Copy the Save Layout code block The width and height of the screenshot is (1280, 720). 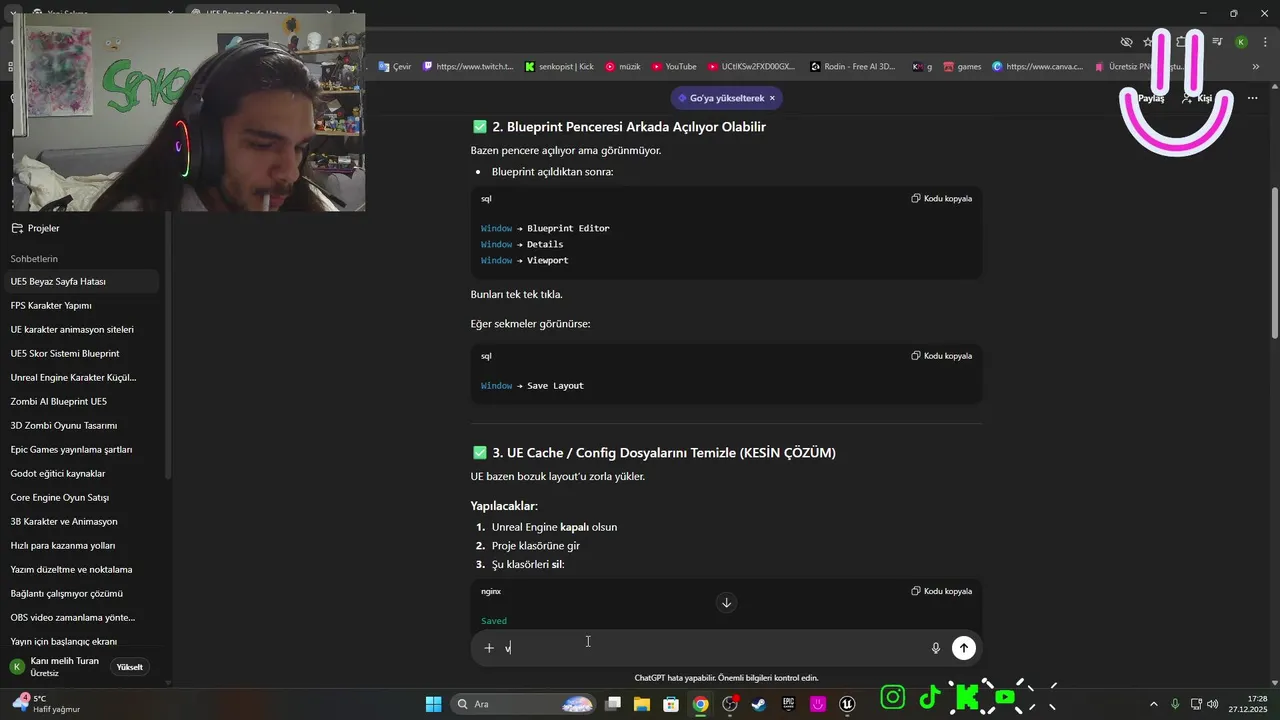(942, 355)
